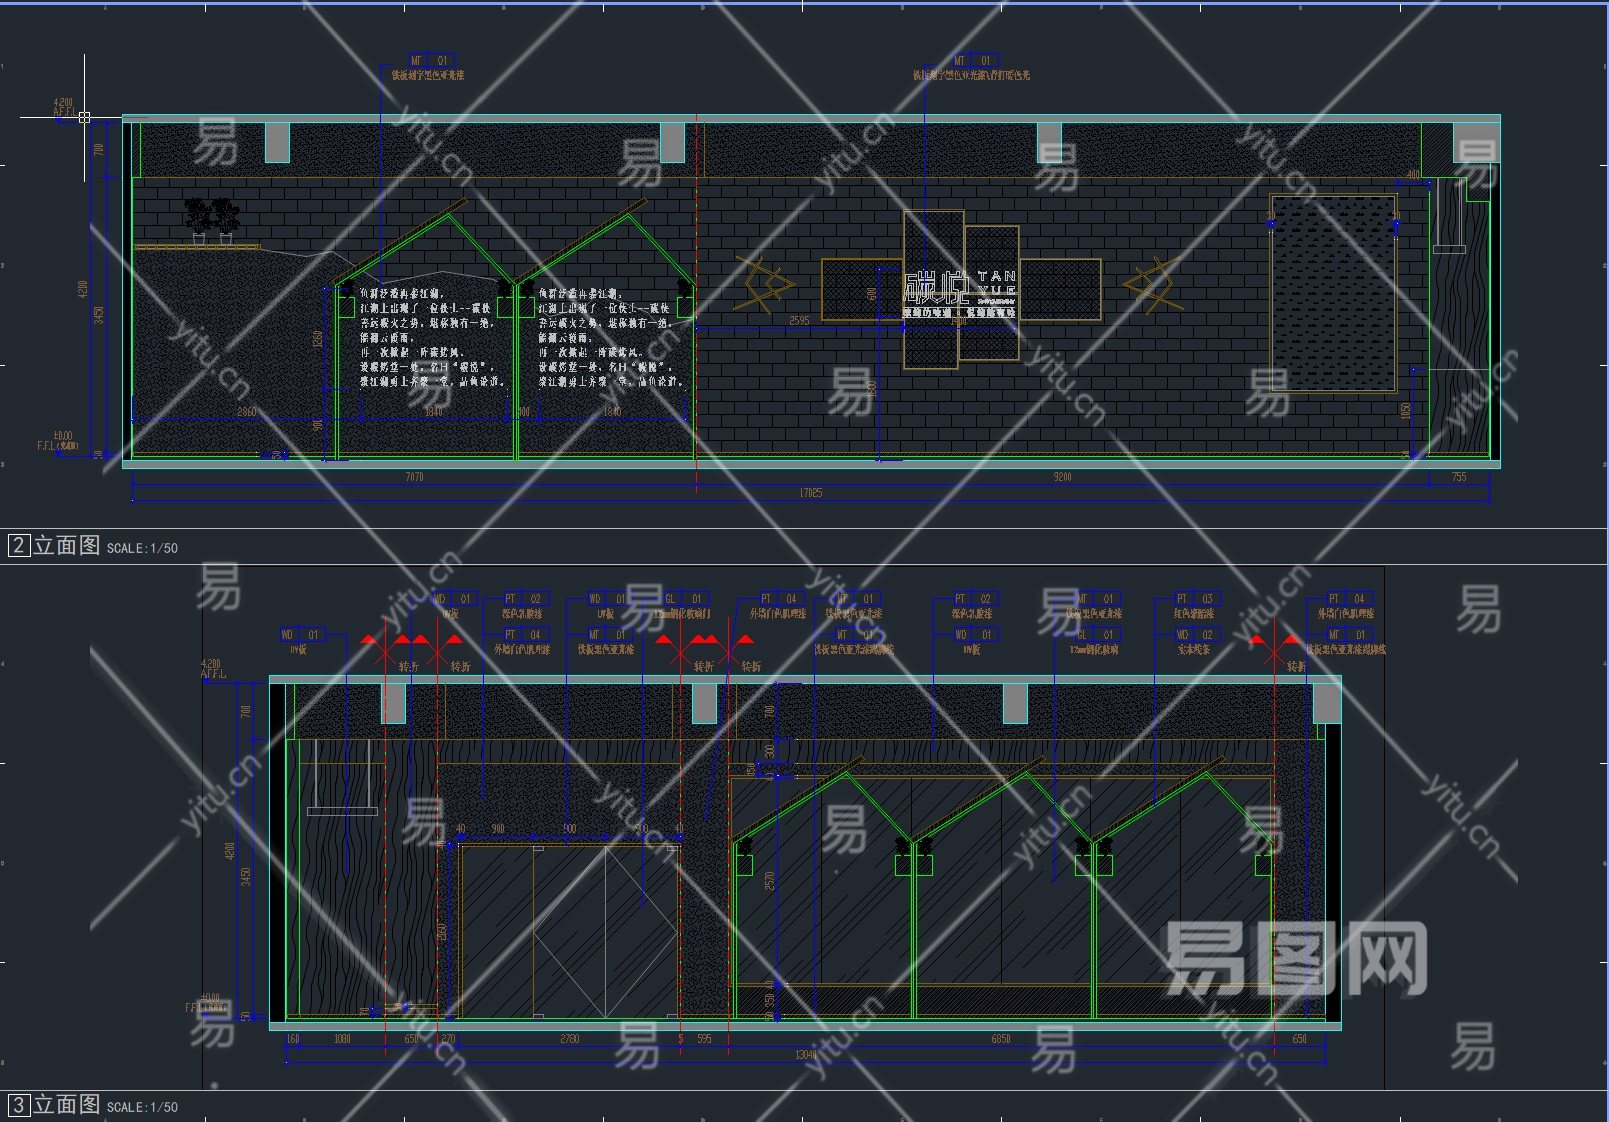Viewport: 1609px width, 1122px height.
Task: Click the PT 03 material tag
Action: pyautogui.click(x=1194, y=599)
